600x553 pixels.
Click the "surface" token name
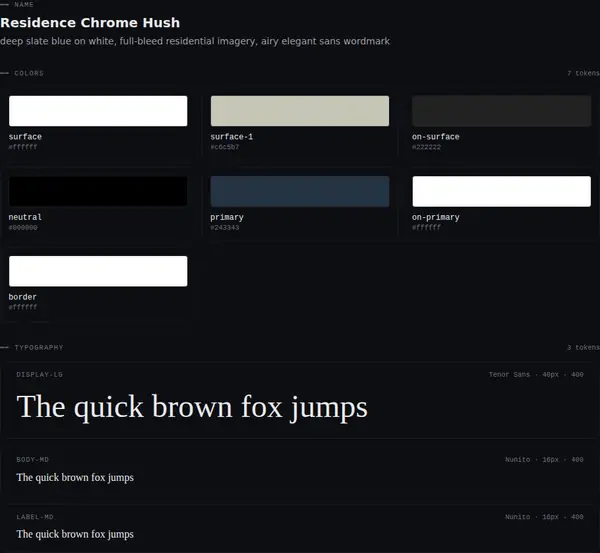25,137
